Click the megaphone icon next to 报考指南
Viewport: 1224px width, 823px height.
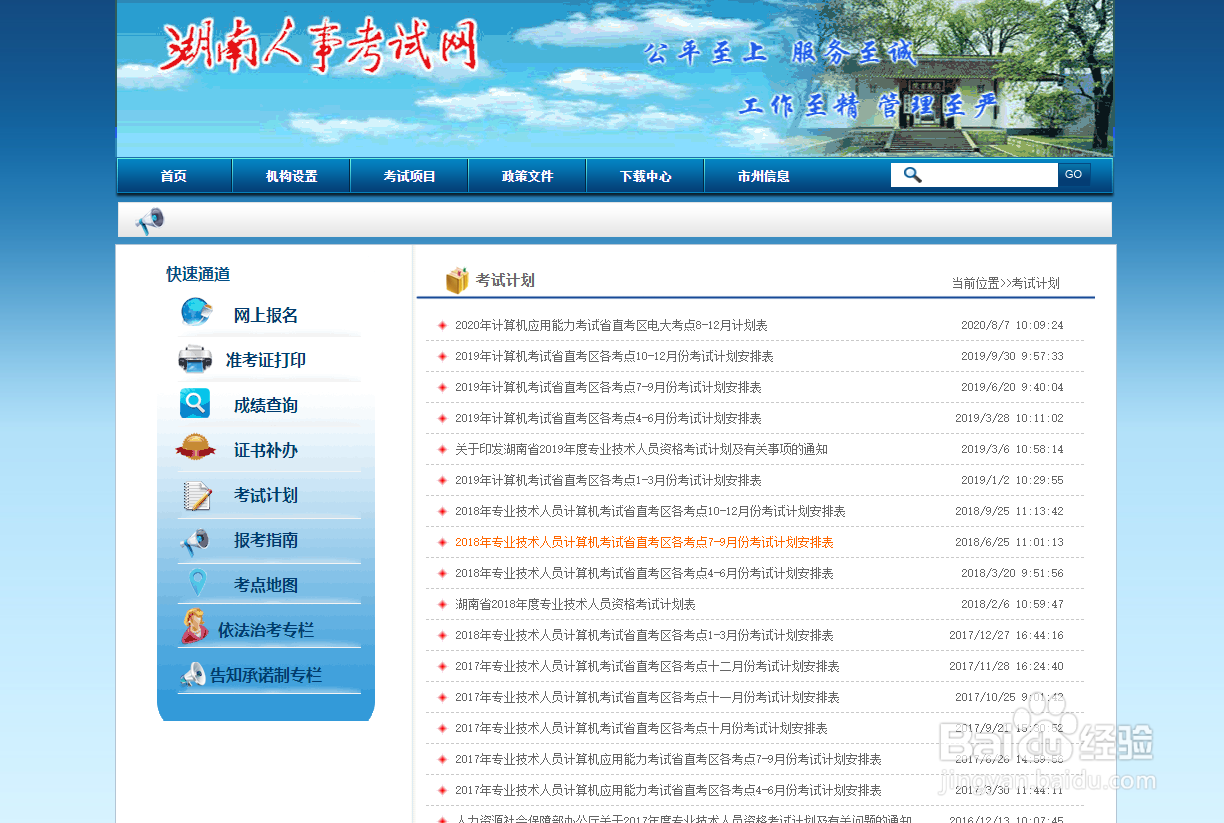click(x=195, y=540)
